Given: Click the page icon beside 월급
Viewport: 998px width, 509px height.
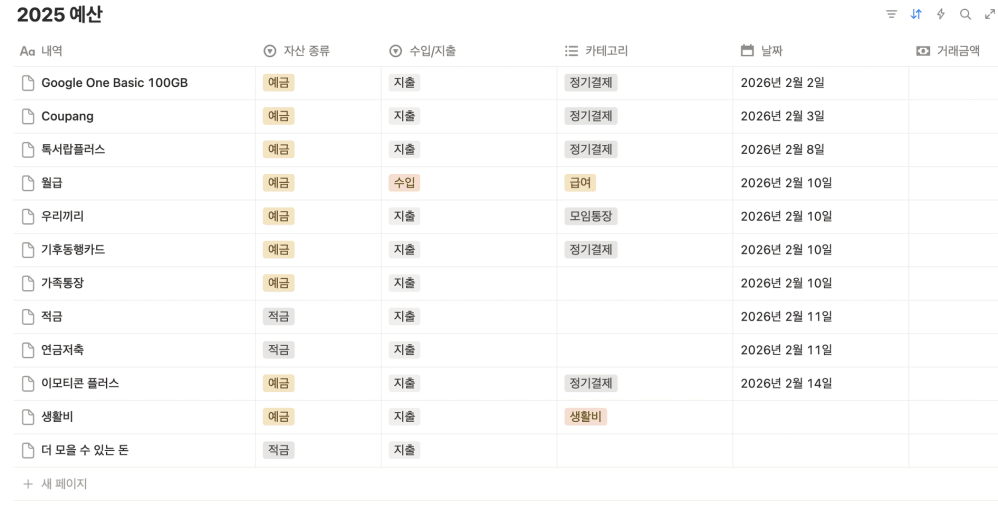Looking at the screenshot, I should point(28,183).
